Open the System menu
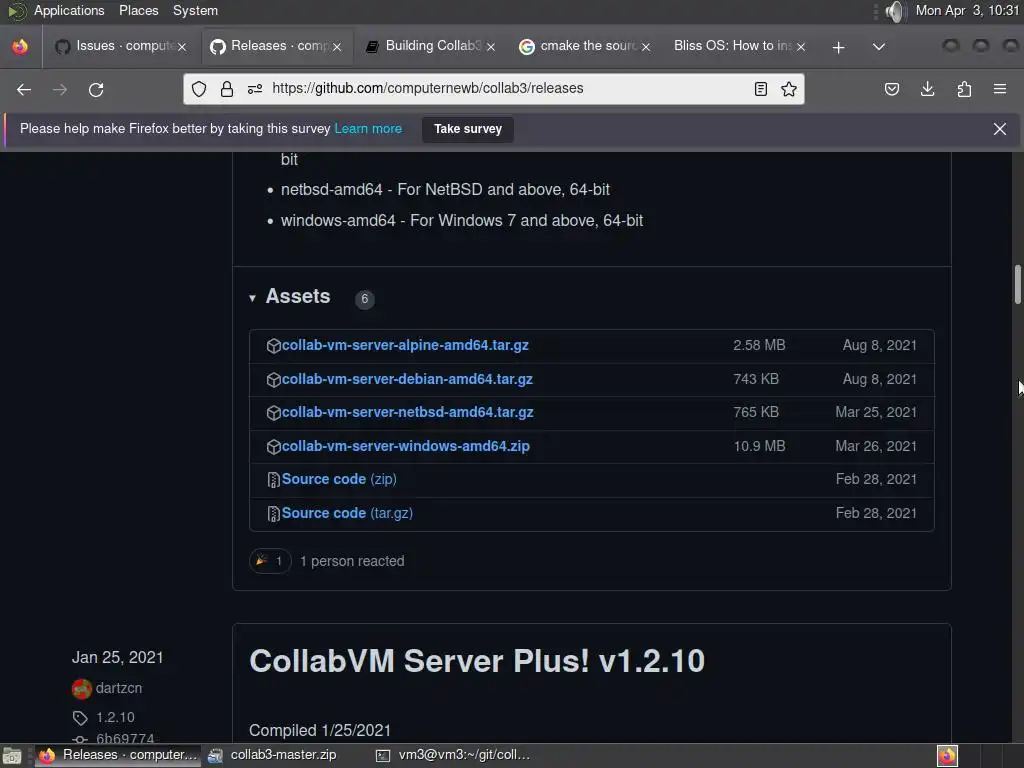The height and width of the screenshot is (768, 1024). 195,10
